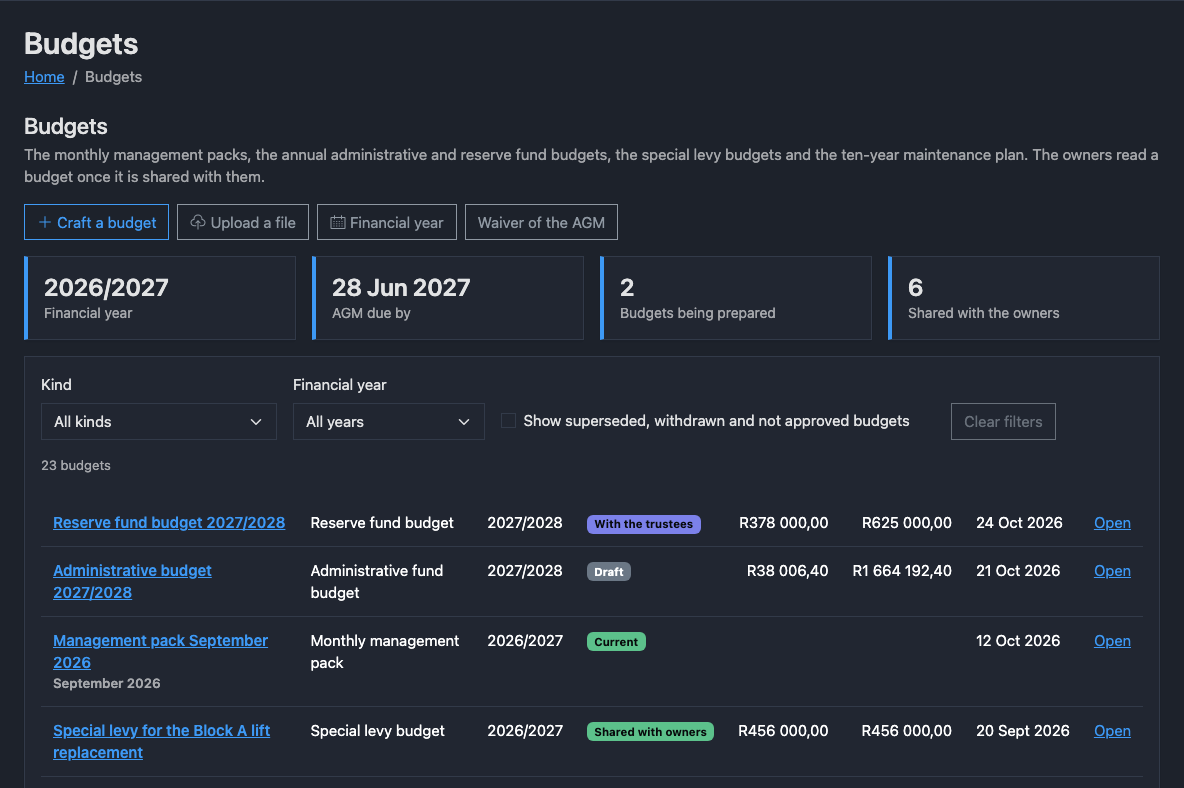Screen dimensions: 1184x788
Task: Click the Monthly management pack kind cell
Action: click(384, 651)
